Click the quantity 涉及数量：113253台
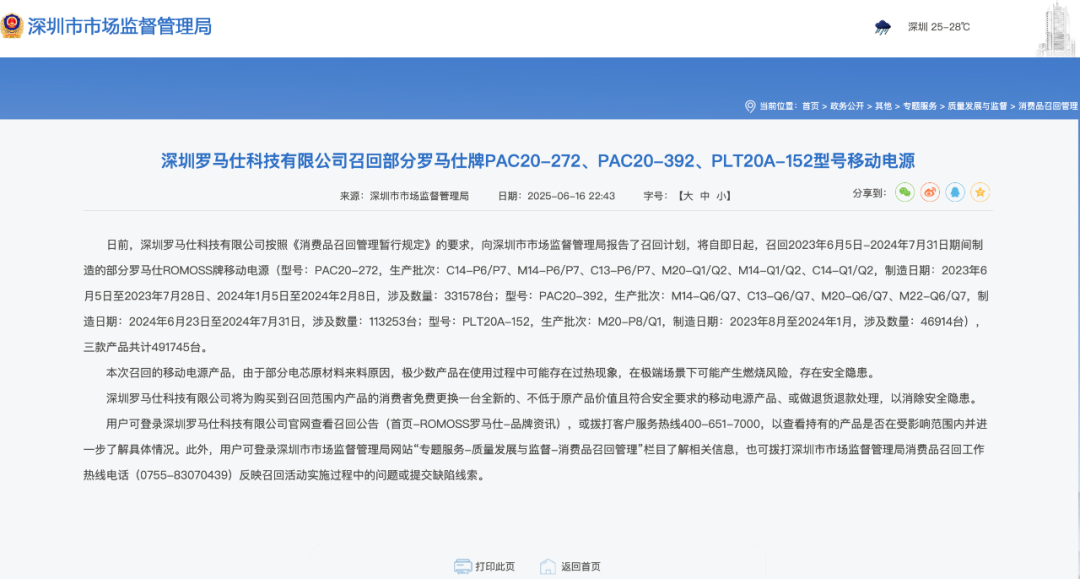The image size is (1080, 579). click(x=365, y=322)
